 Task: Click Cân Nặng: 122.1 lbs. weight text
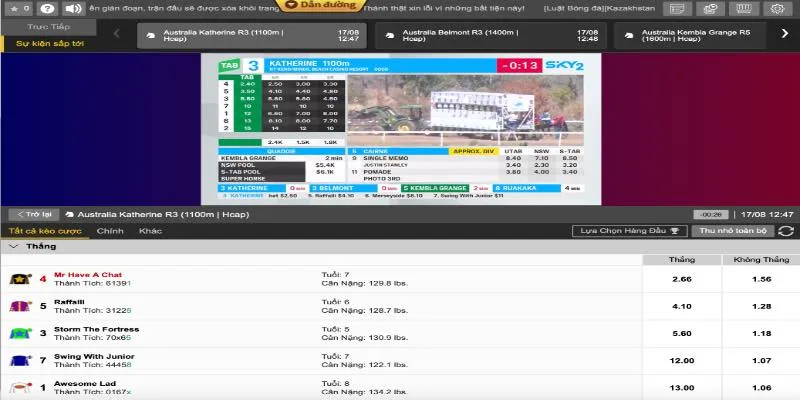pyautogui.click(x=364, y=365)
